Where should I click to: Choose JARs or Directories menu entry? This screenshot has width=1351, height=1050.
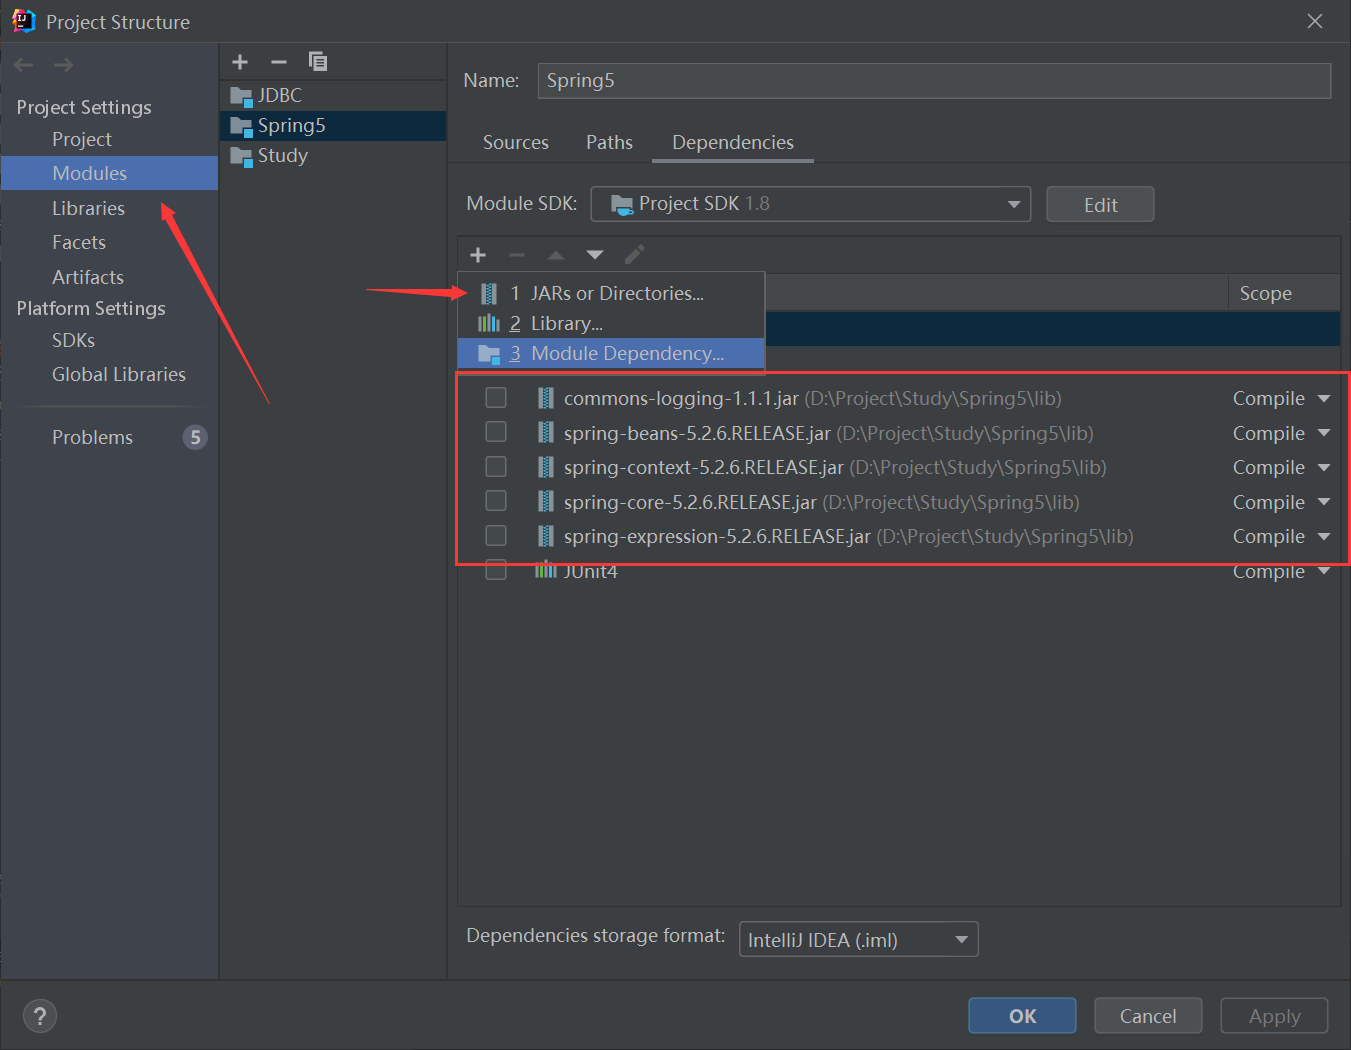[611, 293]
